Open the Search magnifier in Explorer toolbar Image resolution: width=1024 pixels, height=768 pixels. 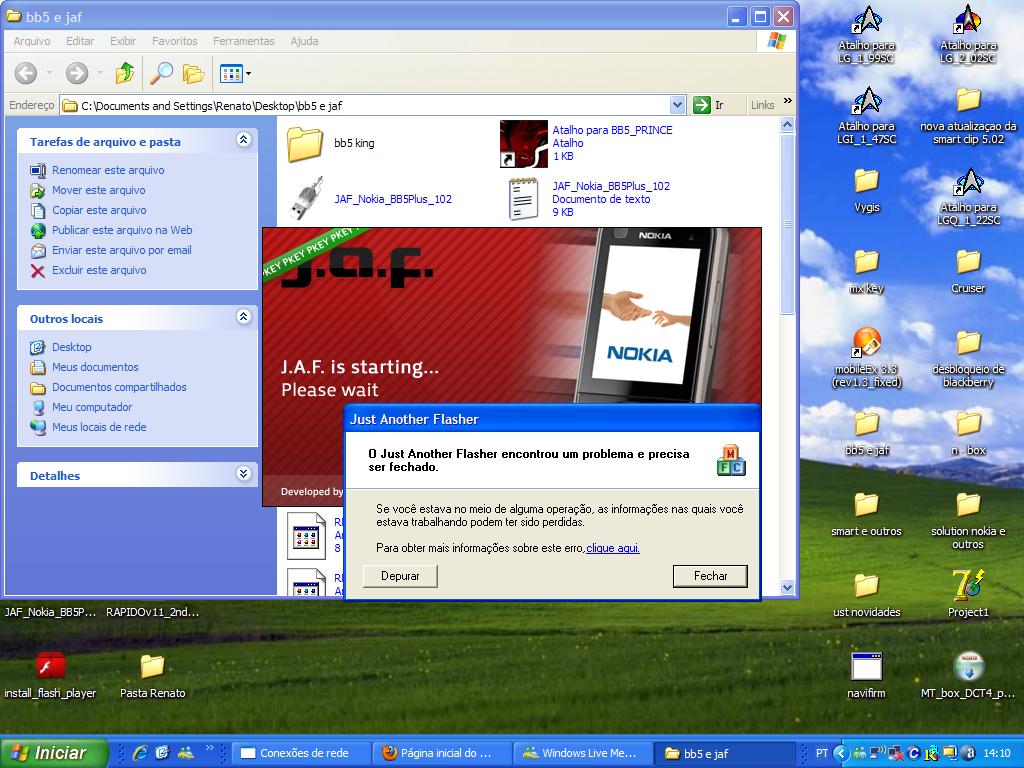161,73
